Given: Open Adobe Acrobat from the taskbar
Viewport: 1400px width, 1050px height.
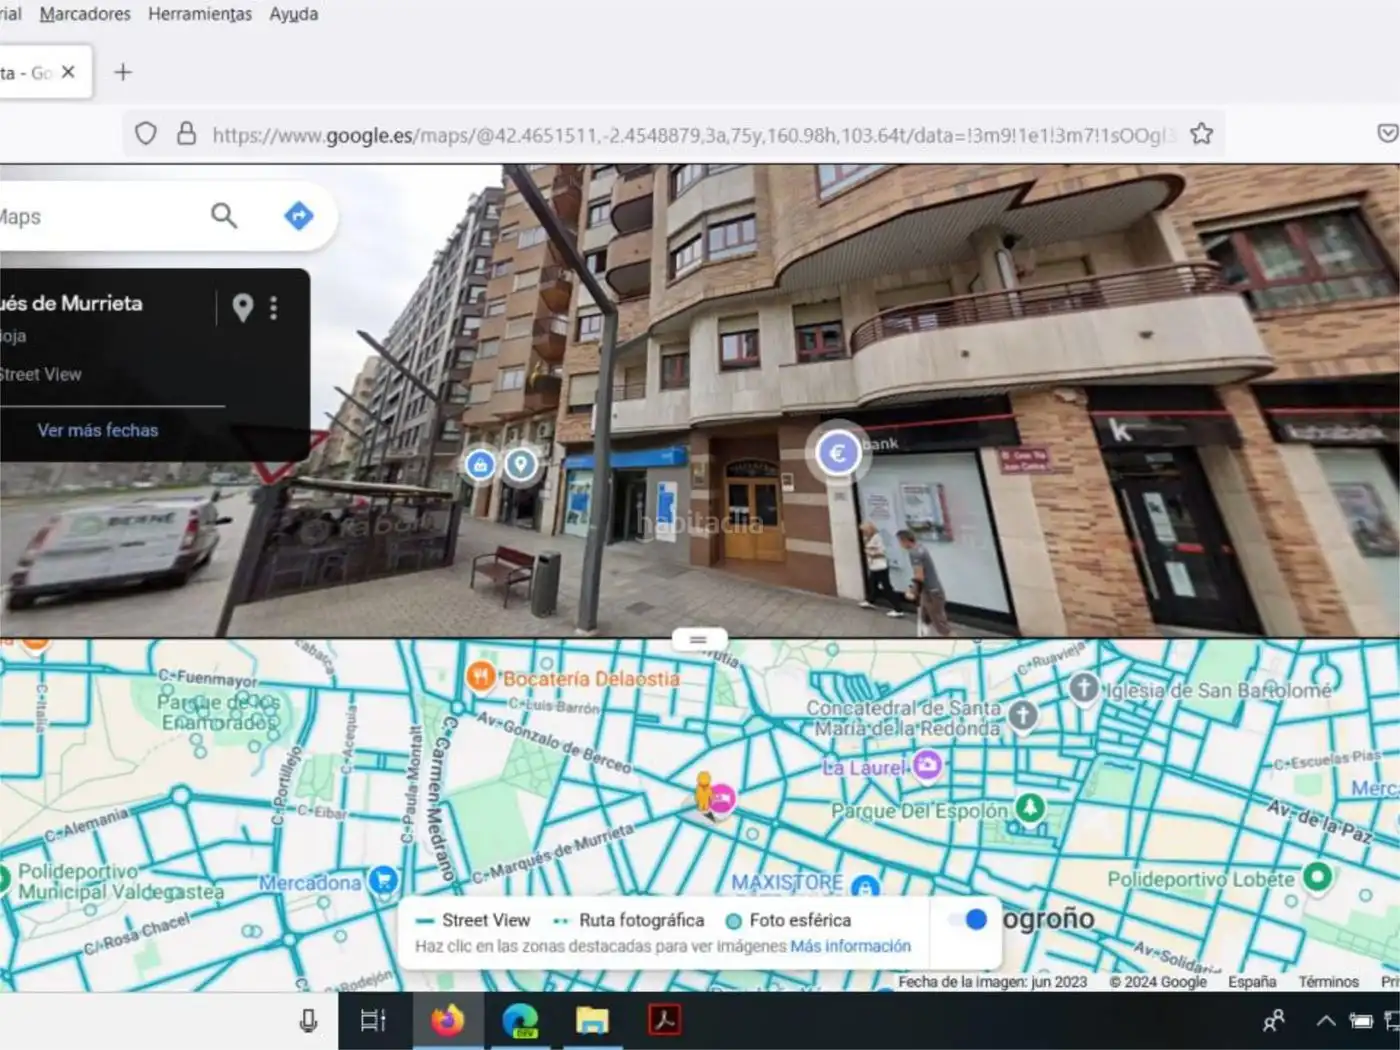Looking at the screenshot, I should click(665, 1021).
